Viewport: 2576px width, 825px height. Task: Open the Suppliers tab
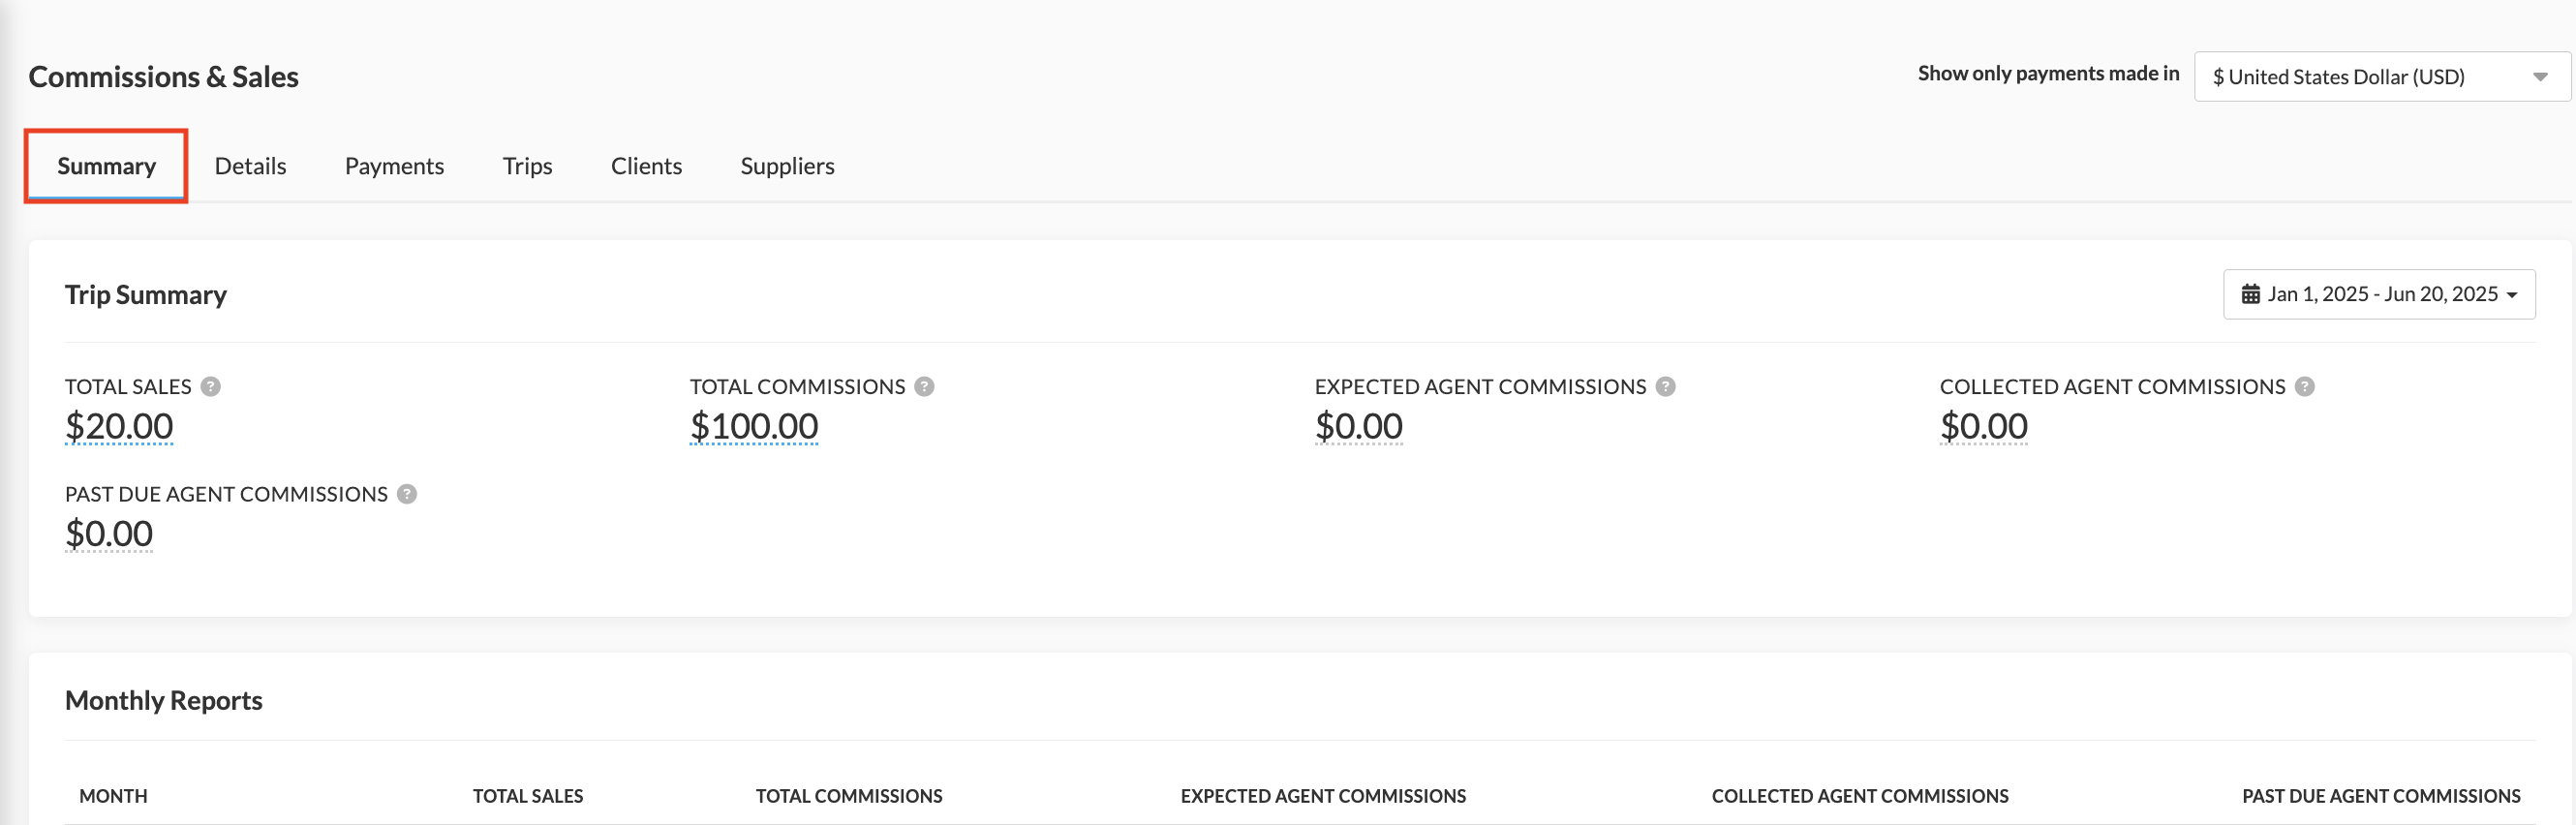(x=787, y=166)
